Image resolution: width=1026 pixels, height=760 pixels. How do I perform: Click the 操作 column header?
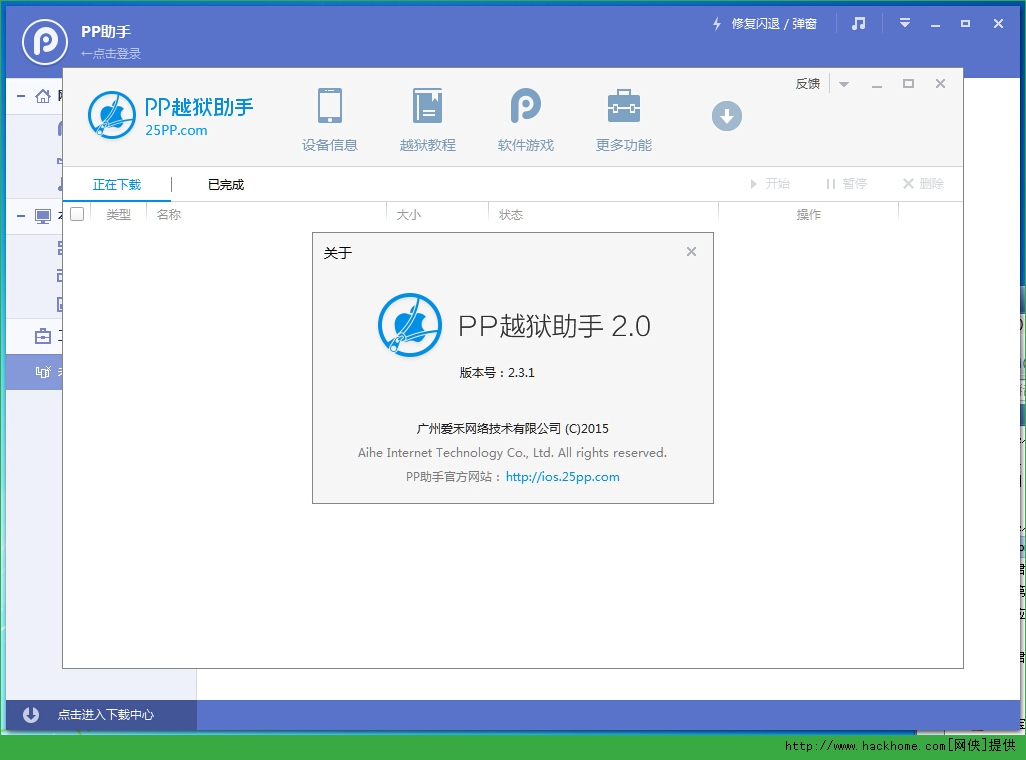(x=808, y=215)
